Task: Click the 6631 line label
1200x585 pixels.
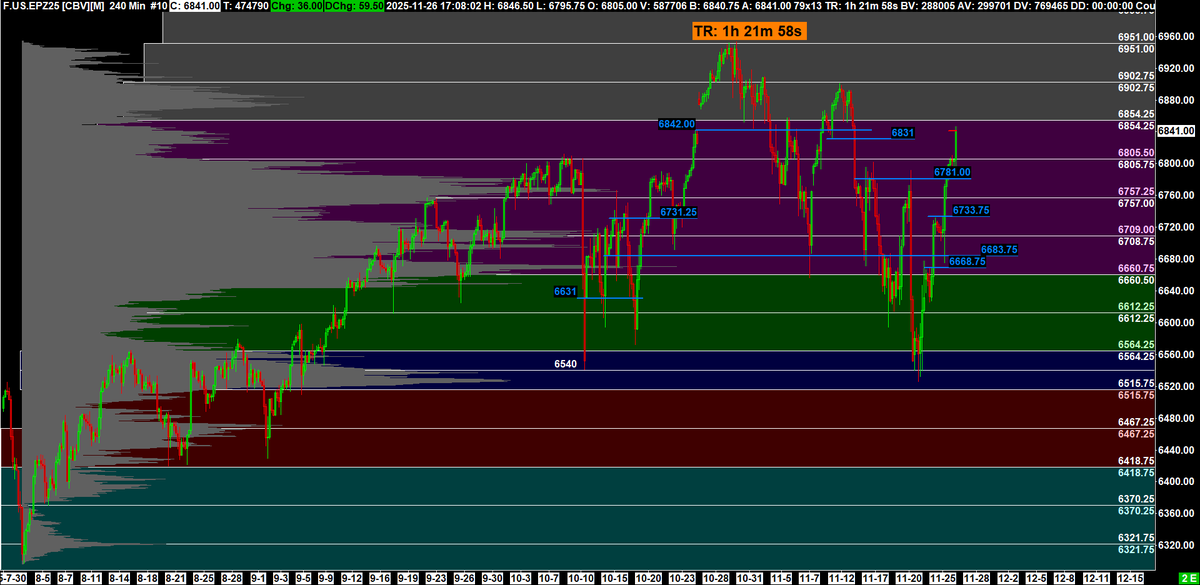Action: pos(564,292)
